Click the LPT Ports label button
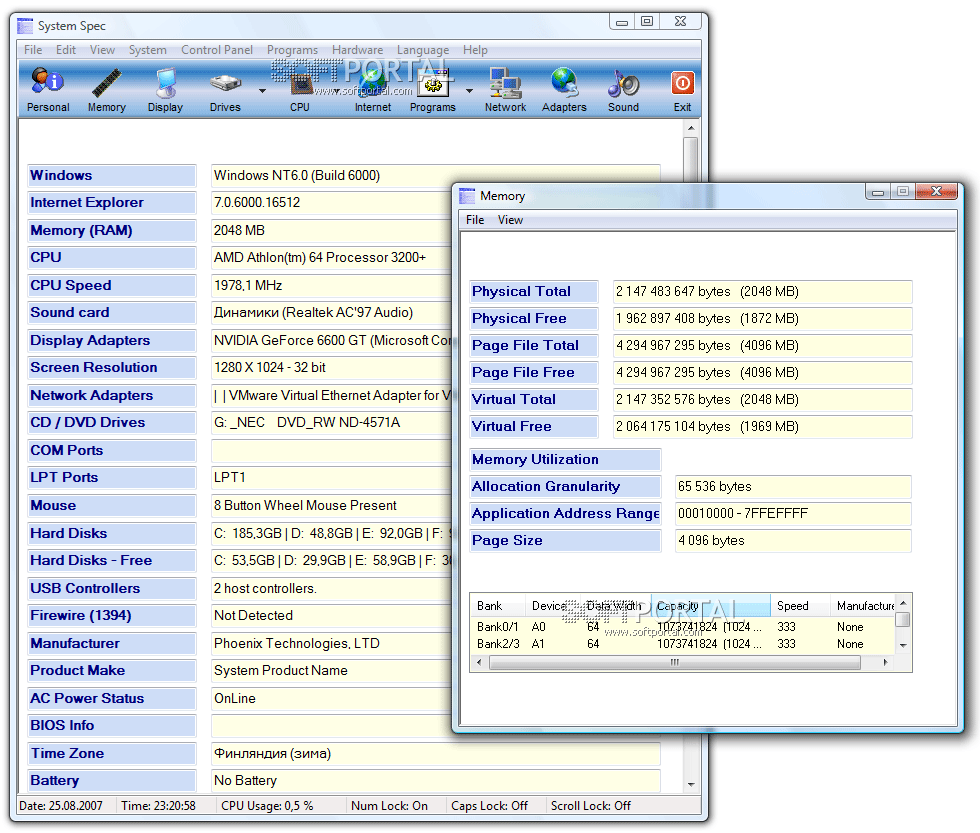This screenshot has height=833, width=980. [x=112, y=477]
